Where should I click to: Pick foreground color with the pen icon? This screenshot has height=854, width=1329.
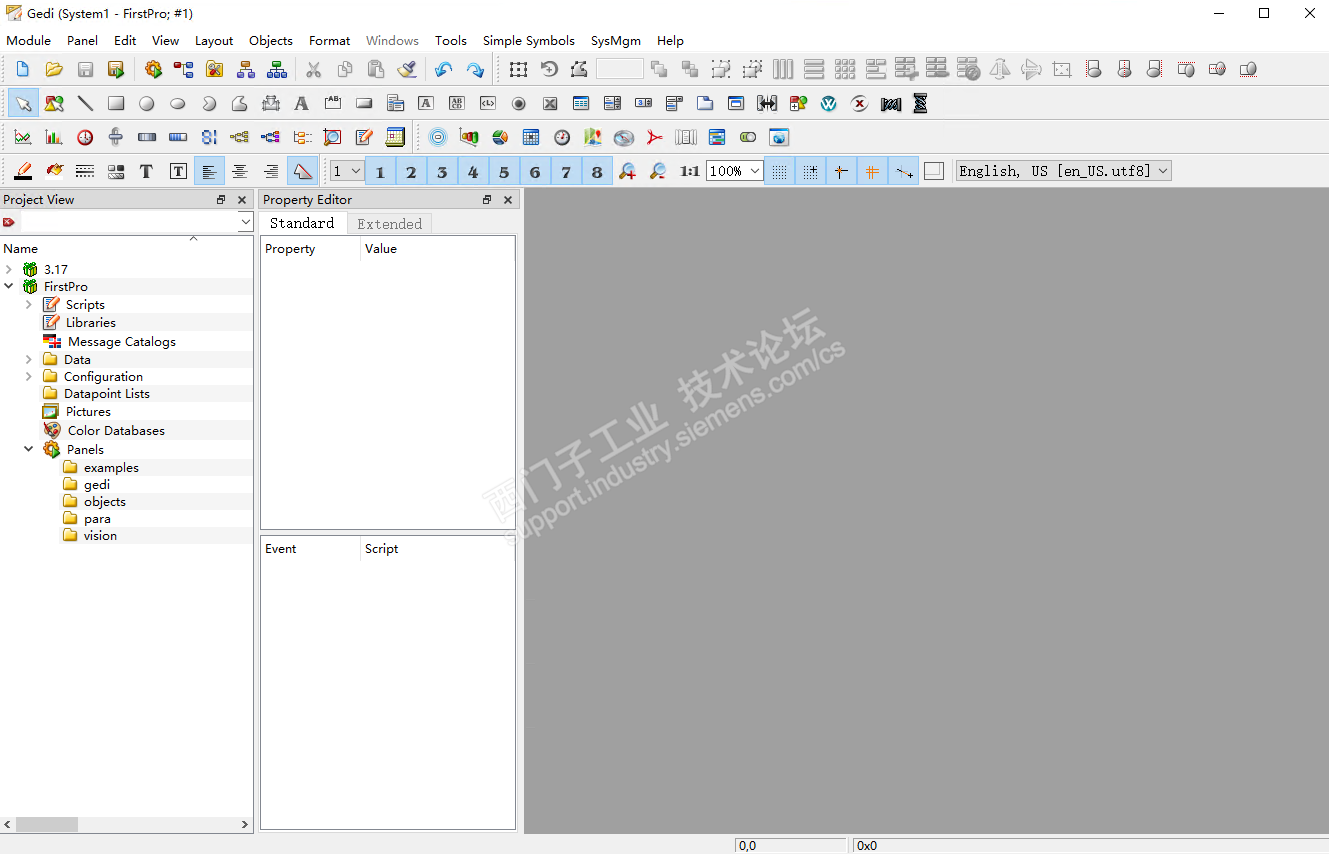click(x=23, y=171)
